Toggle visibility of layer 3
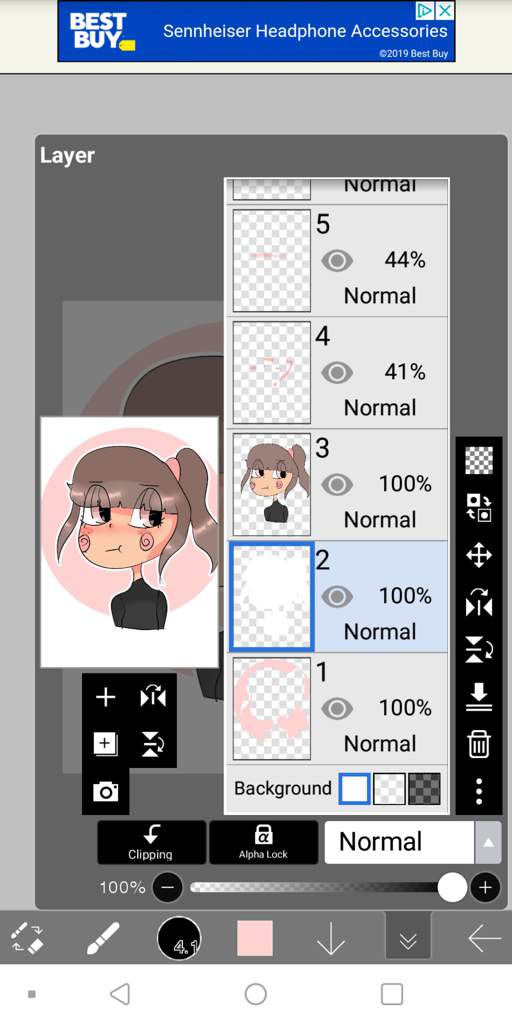 [337, 485]
